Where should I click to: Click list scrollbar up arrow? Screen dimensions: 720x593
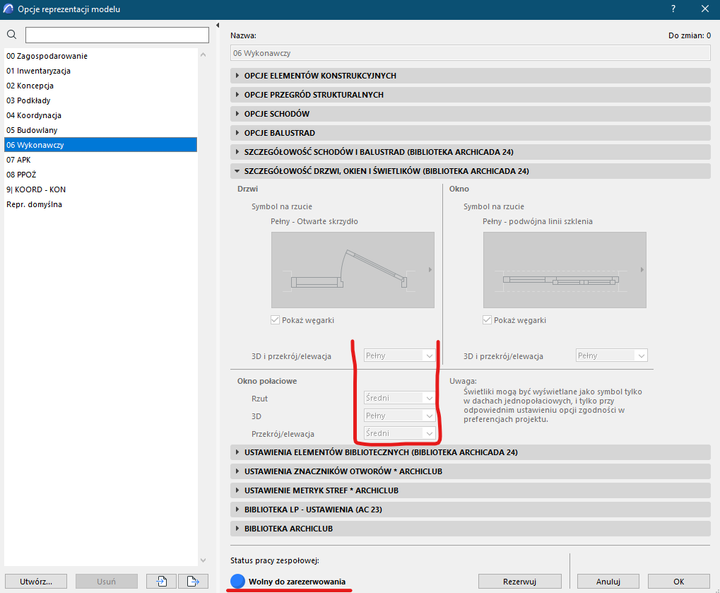(x=203, y=55)
